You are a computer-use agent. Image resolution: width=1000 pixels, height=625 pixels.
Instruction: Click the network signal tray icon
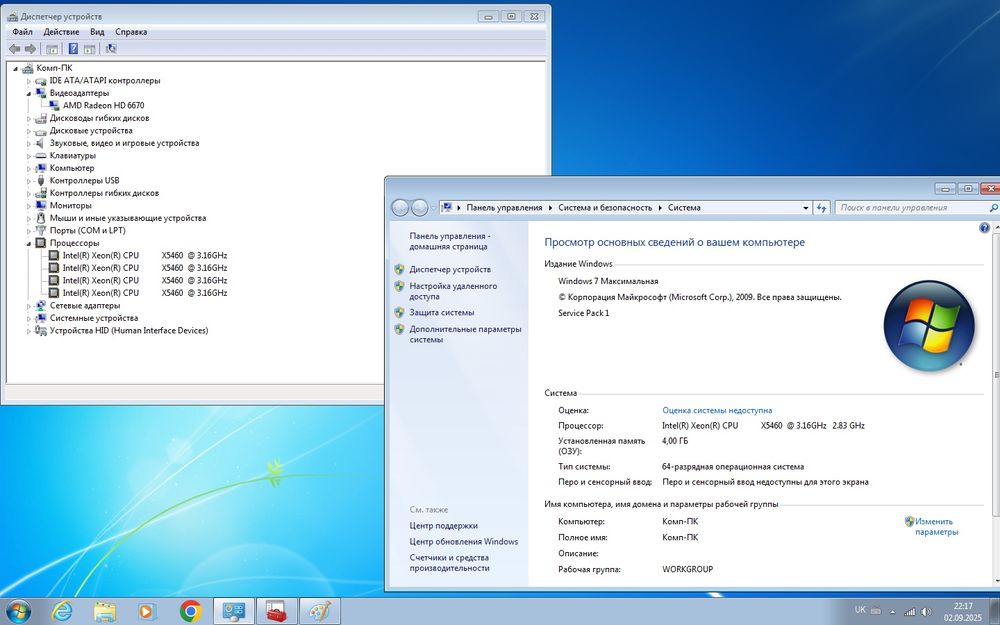(x=909, y=612)
